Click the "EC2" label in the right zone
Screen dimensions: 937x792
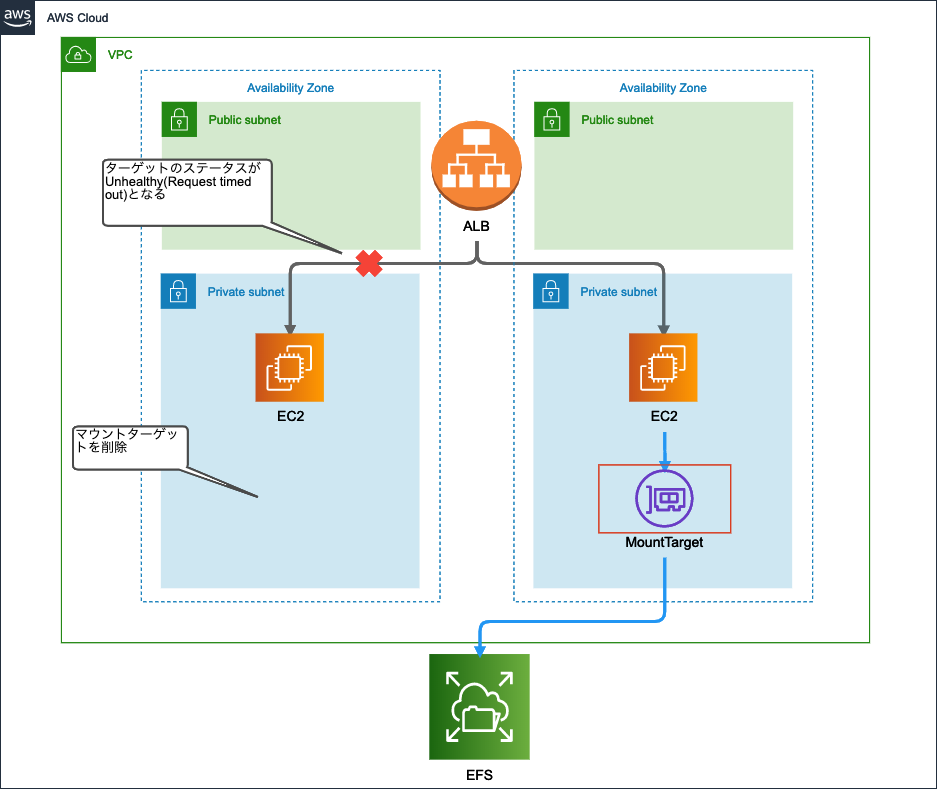click(664, 416)
